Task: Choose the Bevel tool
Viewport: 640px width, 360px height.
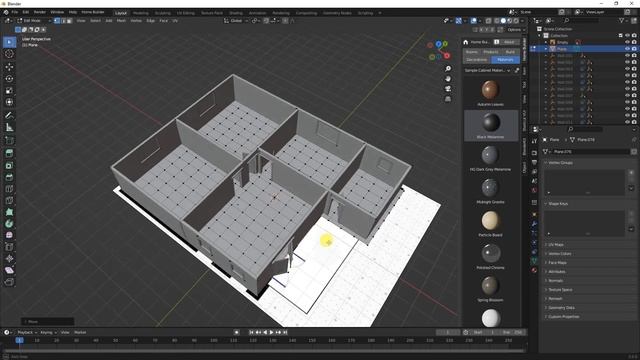Action: 9,177
